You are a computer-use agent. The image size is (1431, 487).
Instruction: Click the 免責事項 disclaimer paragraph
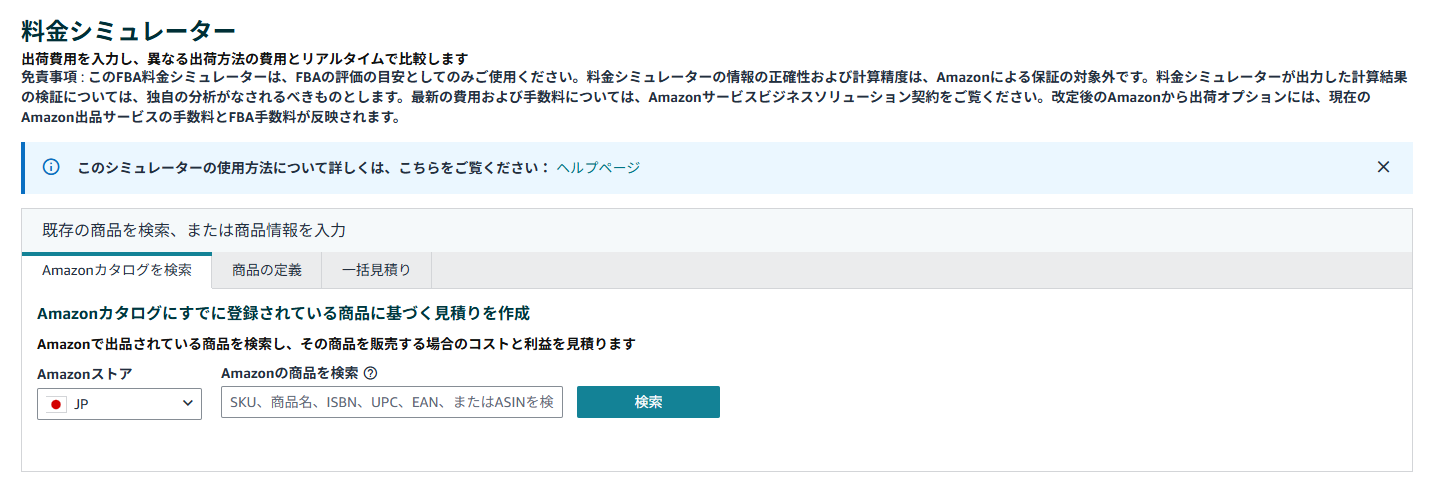(x=700, y=97)
